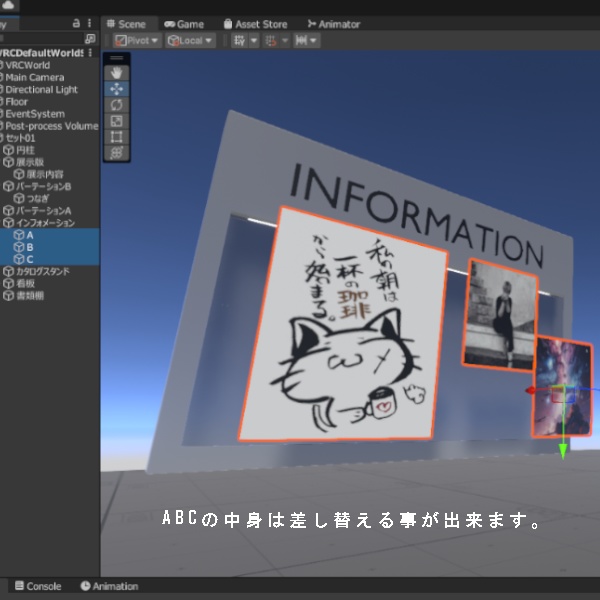Open the Animation tab

109,586
